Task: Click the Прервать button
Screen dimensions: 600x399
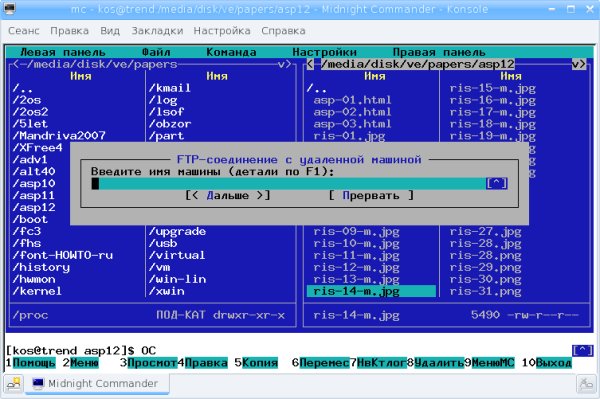Action: [x=371, y=195]
